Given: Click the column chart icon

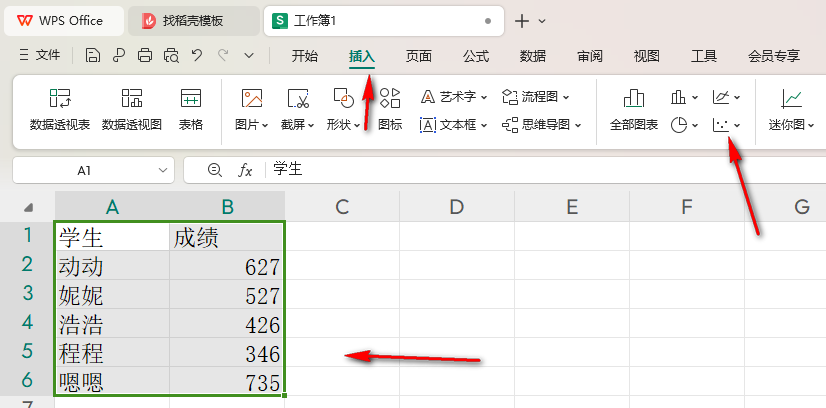Looking at the screenshot, I should coord(678,97).
